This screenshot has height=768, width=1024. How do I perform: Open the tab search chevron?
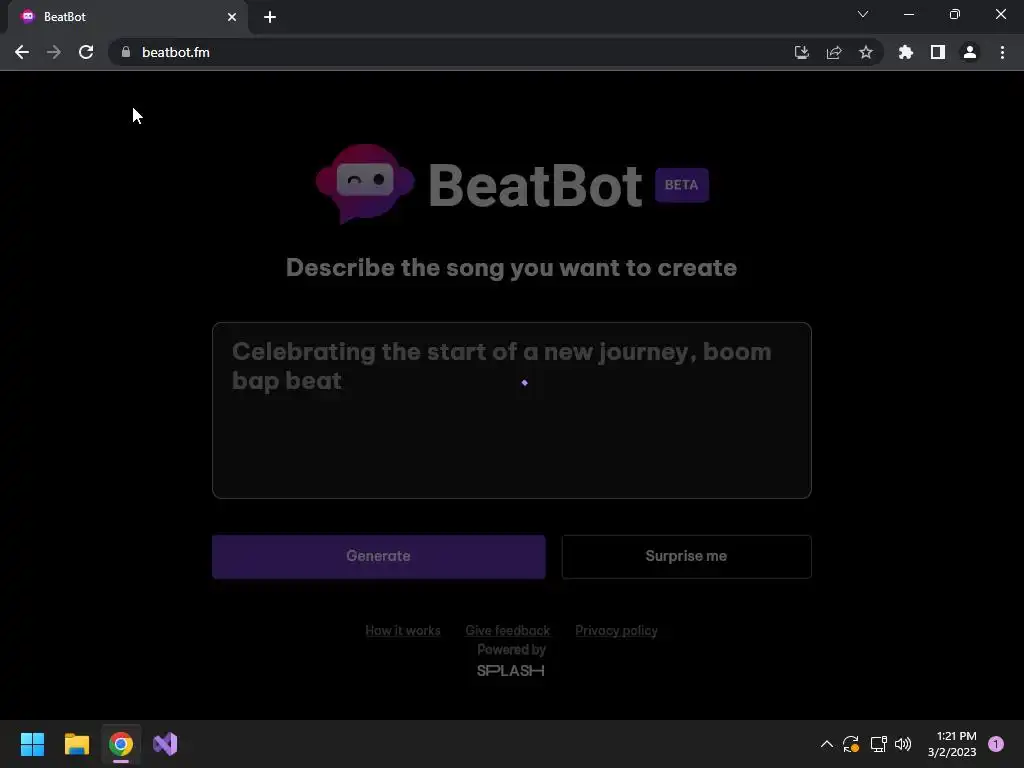[863, 14]
